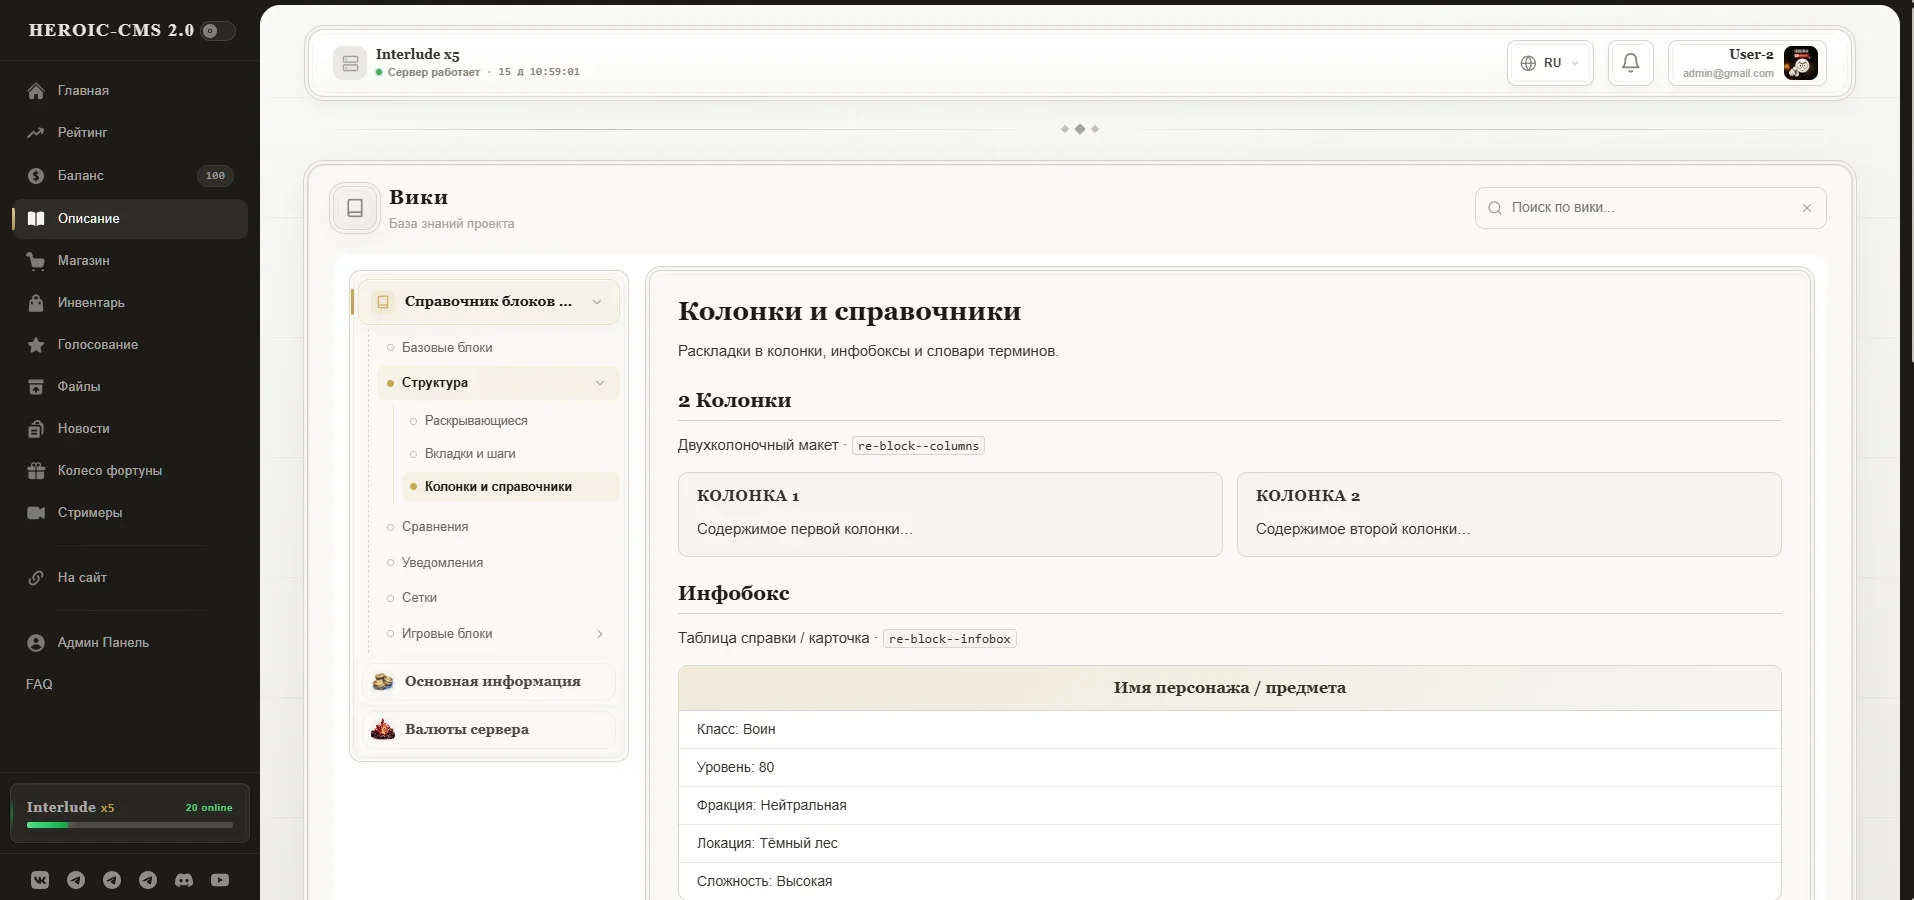This screenshot has width=1914, height=900.
Task: Collapse Справочник блоков section chevron
Action: (597, 302)
